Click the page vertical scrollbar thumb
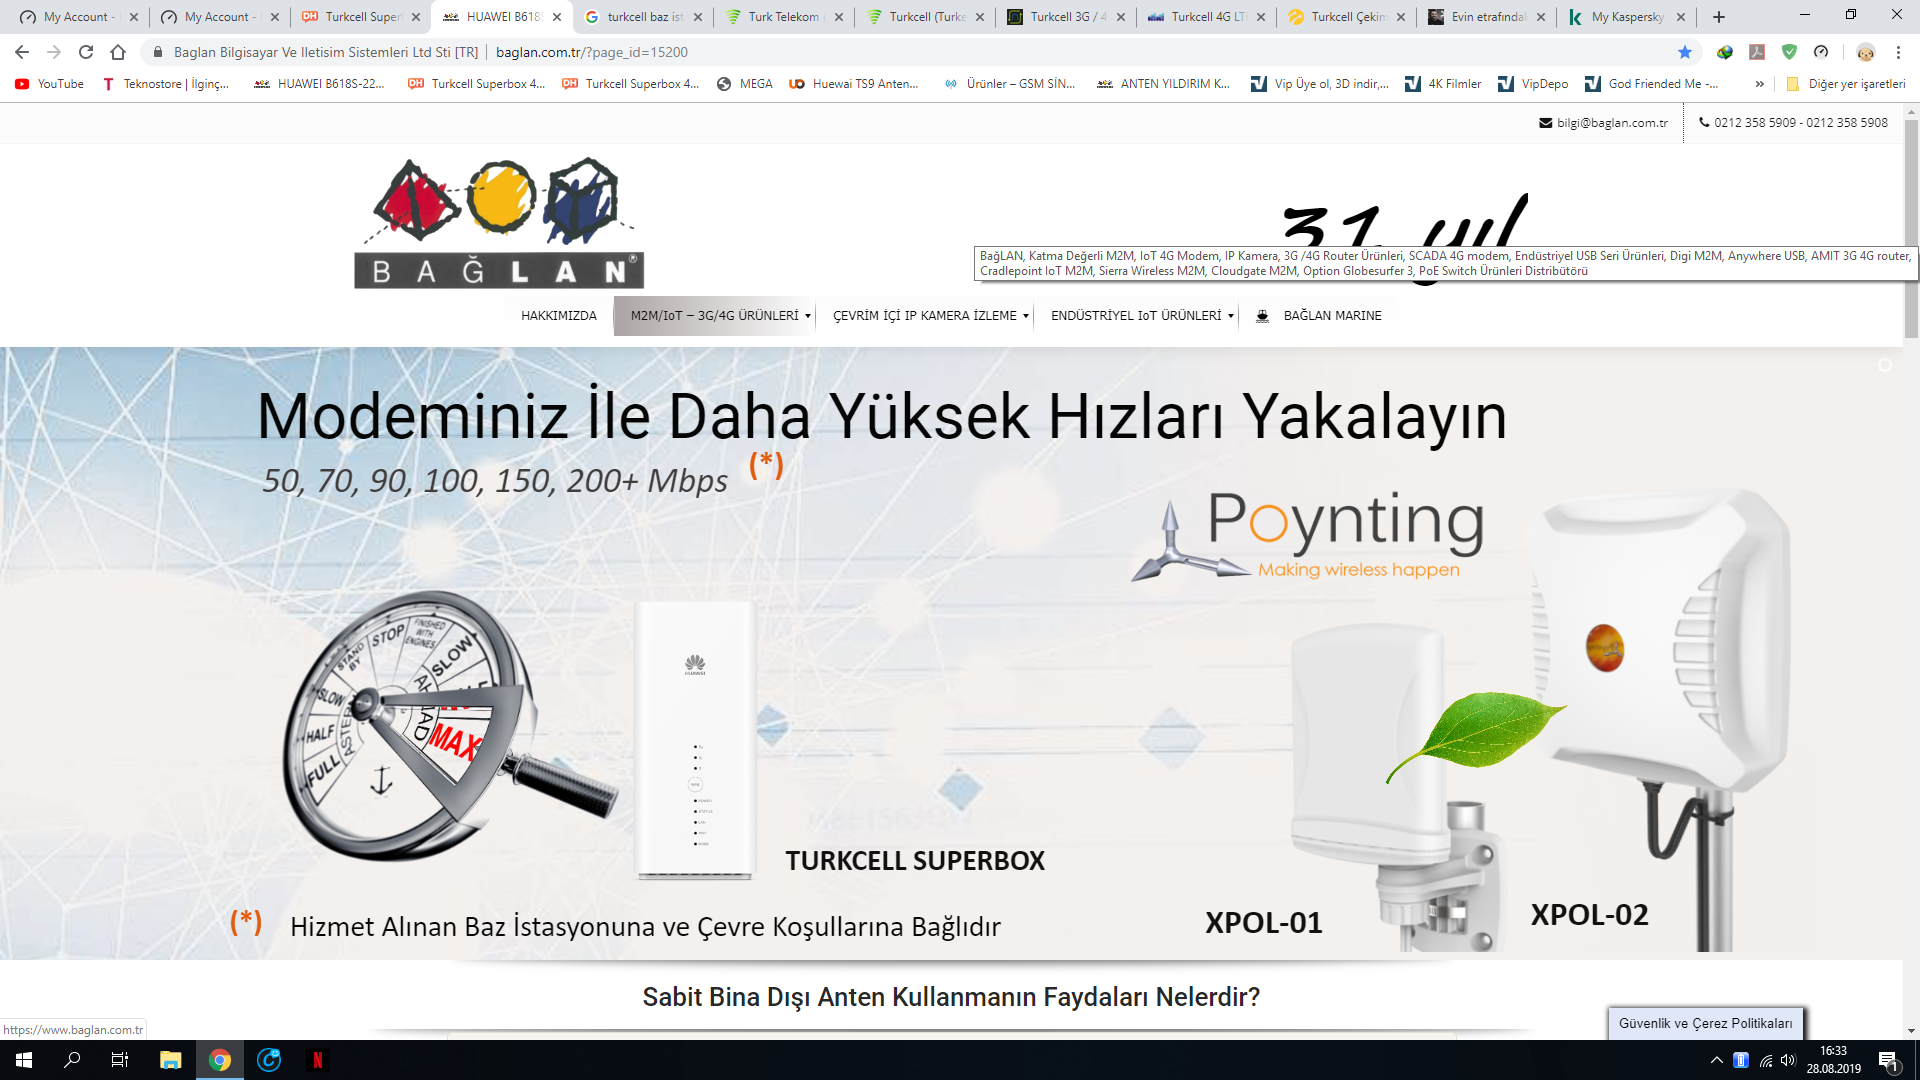1920x1080 pixels. click(1911, 230)
